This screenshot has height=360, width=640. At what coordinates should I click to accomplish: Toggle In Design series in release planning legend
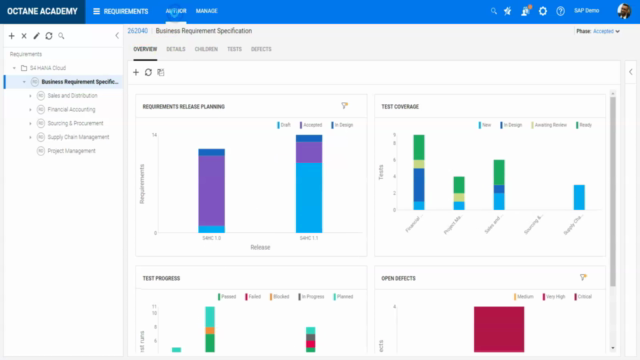click(342, 125)
